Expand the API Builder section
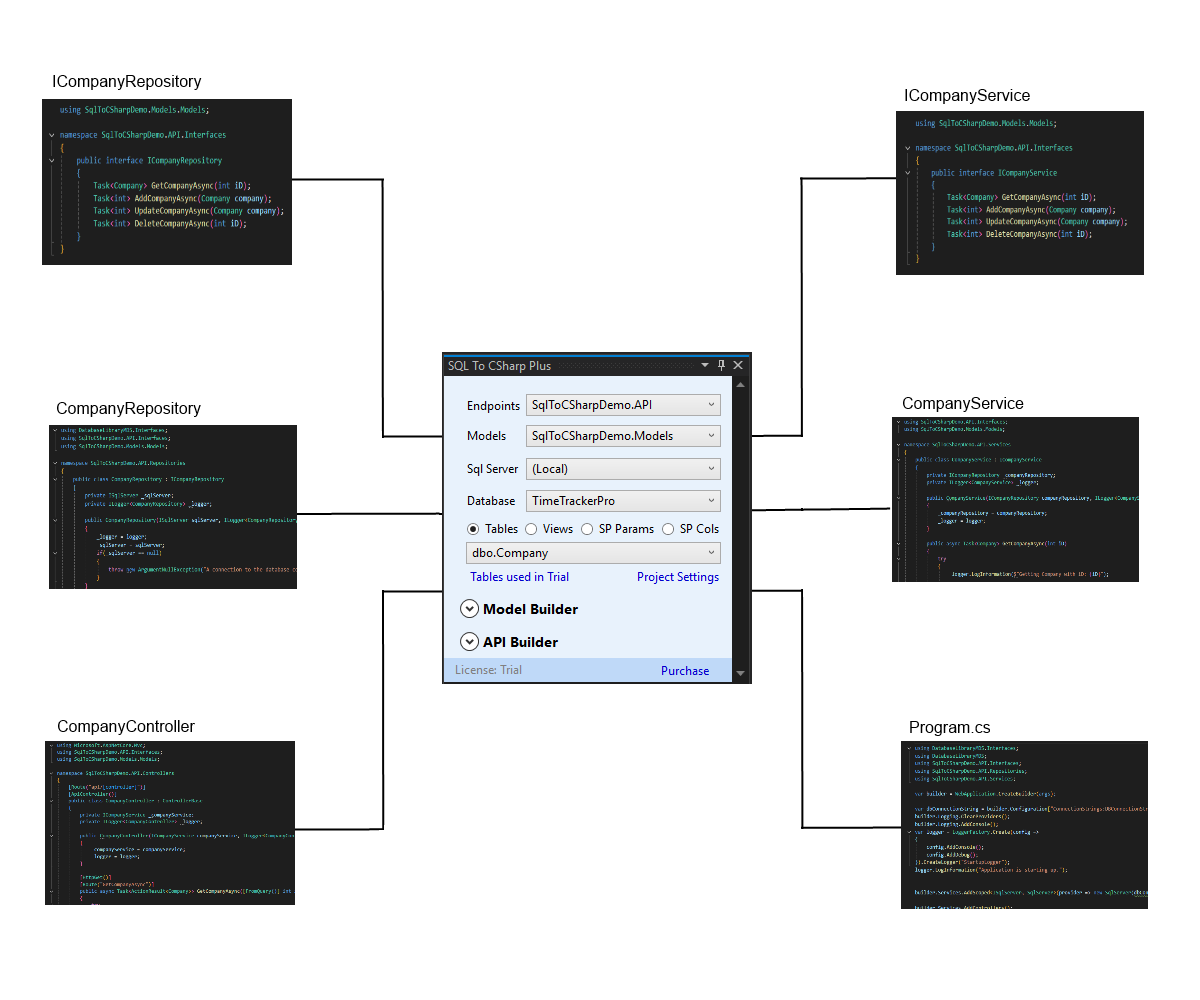 [469, 642]
